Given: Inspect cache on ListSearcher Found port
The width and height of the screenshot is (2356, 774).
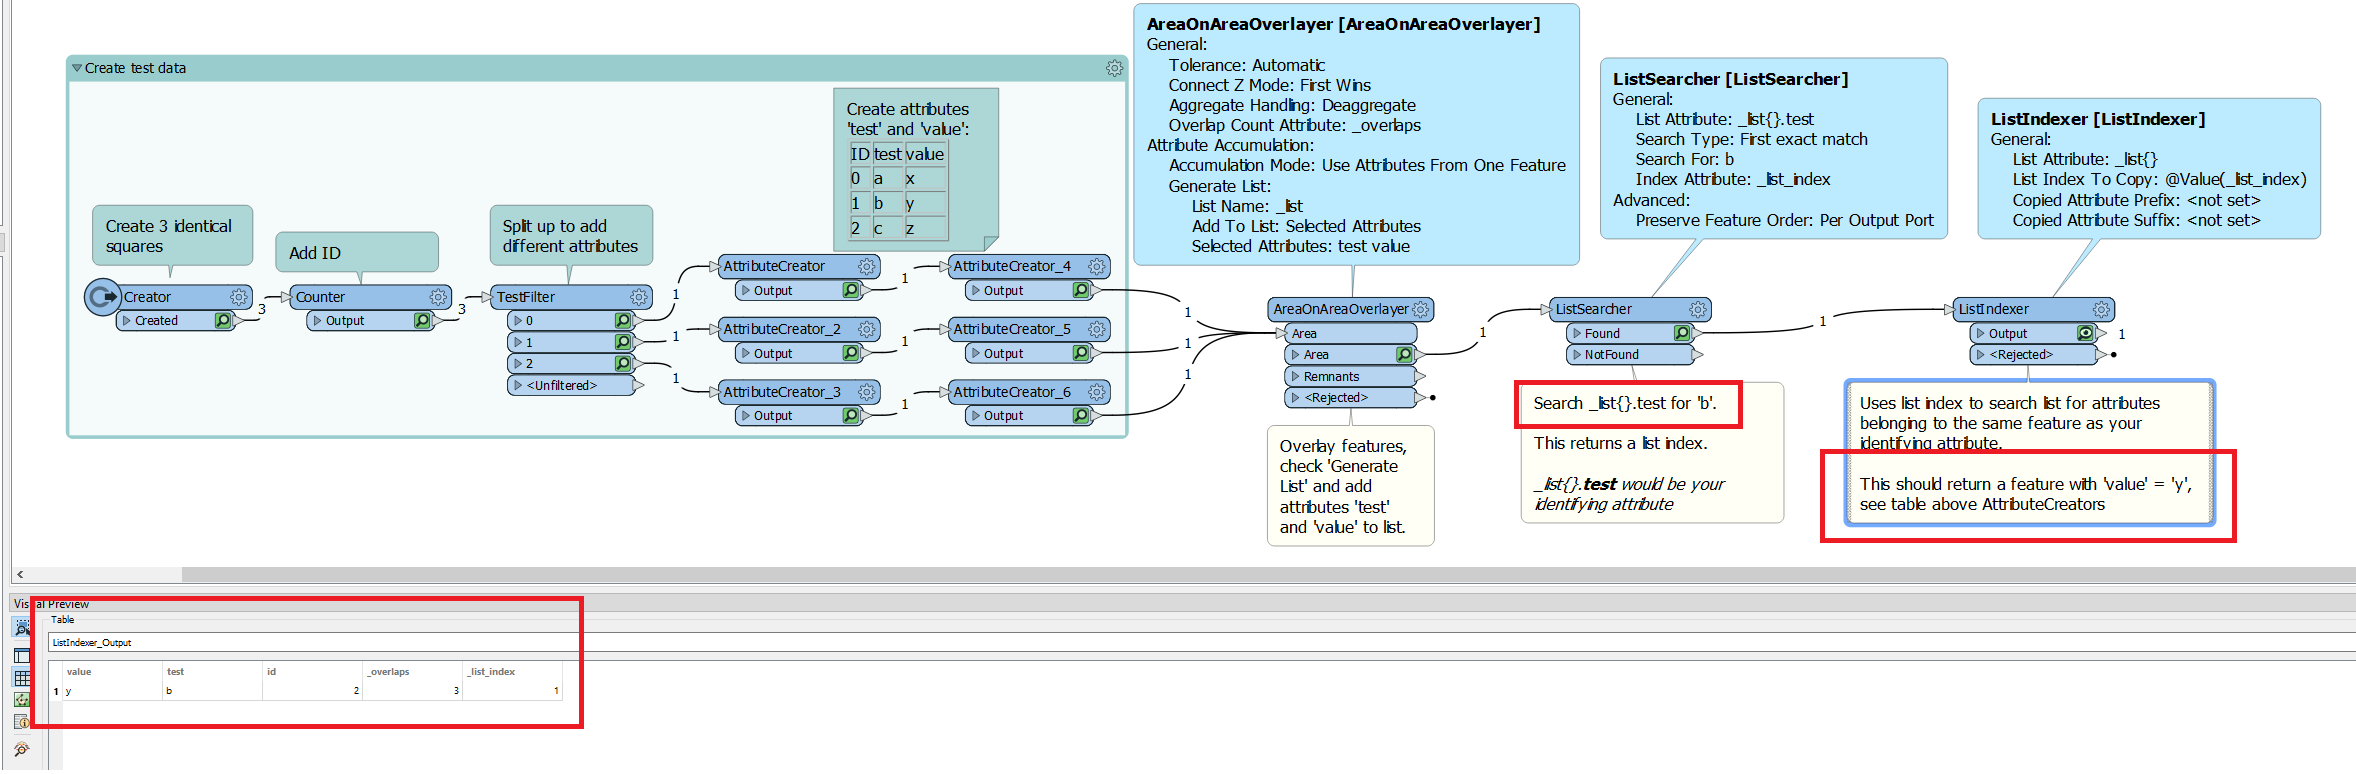Looking at the screenshot, I should point(1682,333).
